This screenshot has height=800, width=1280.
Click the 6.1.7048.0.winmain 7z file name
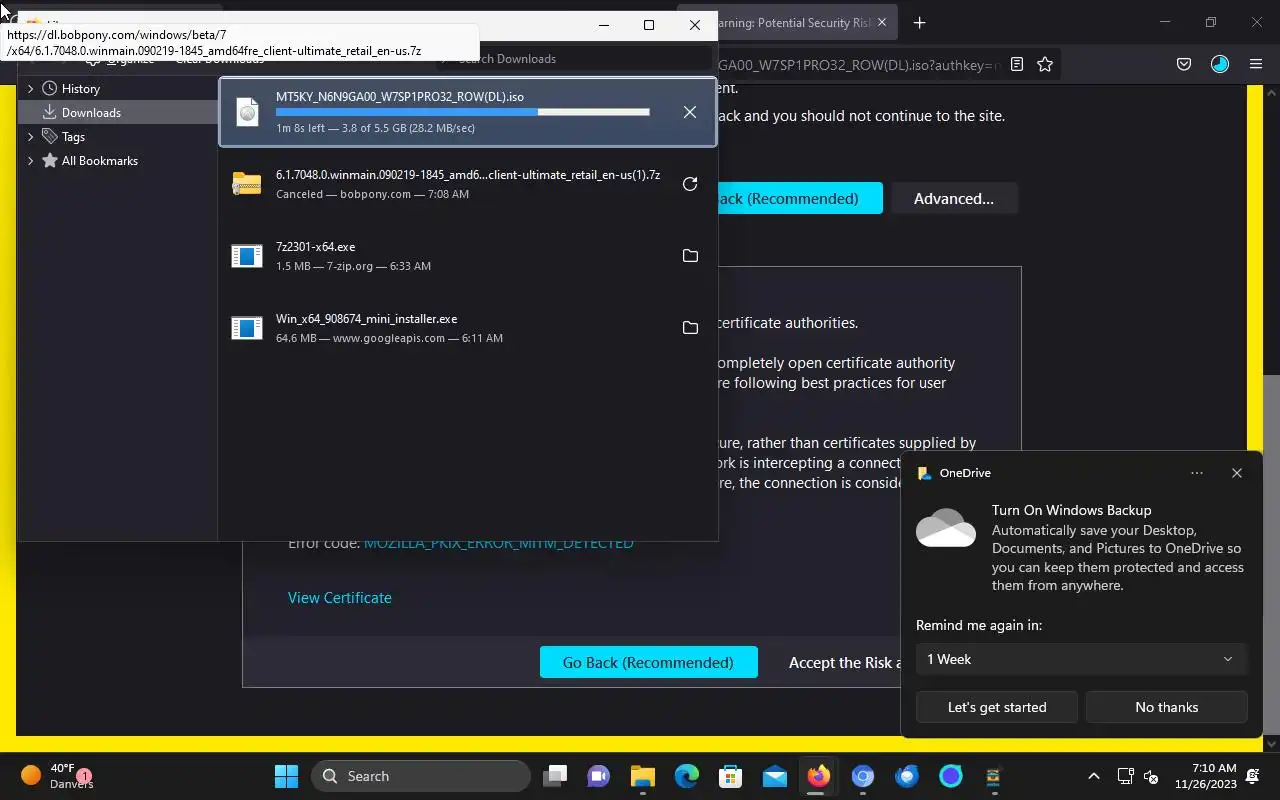[468, 175]
